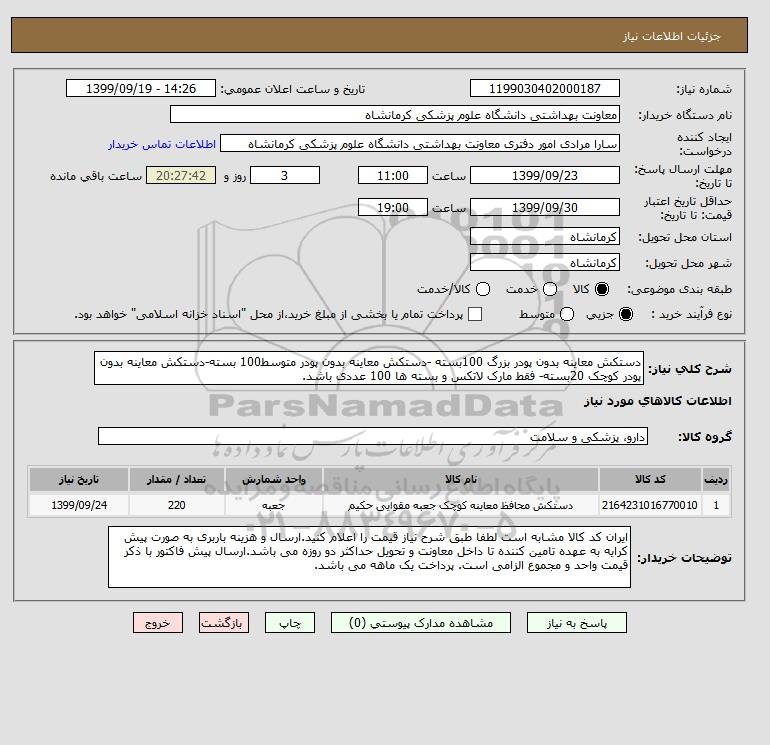Screen dimensions: 770x745
Task: Select the متوسط purchase type radio
Action: point(567,314)
